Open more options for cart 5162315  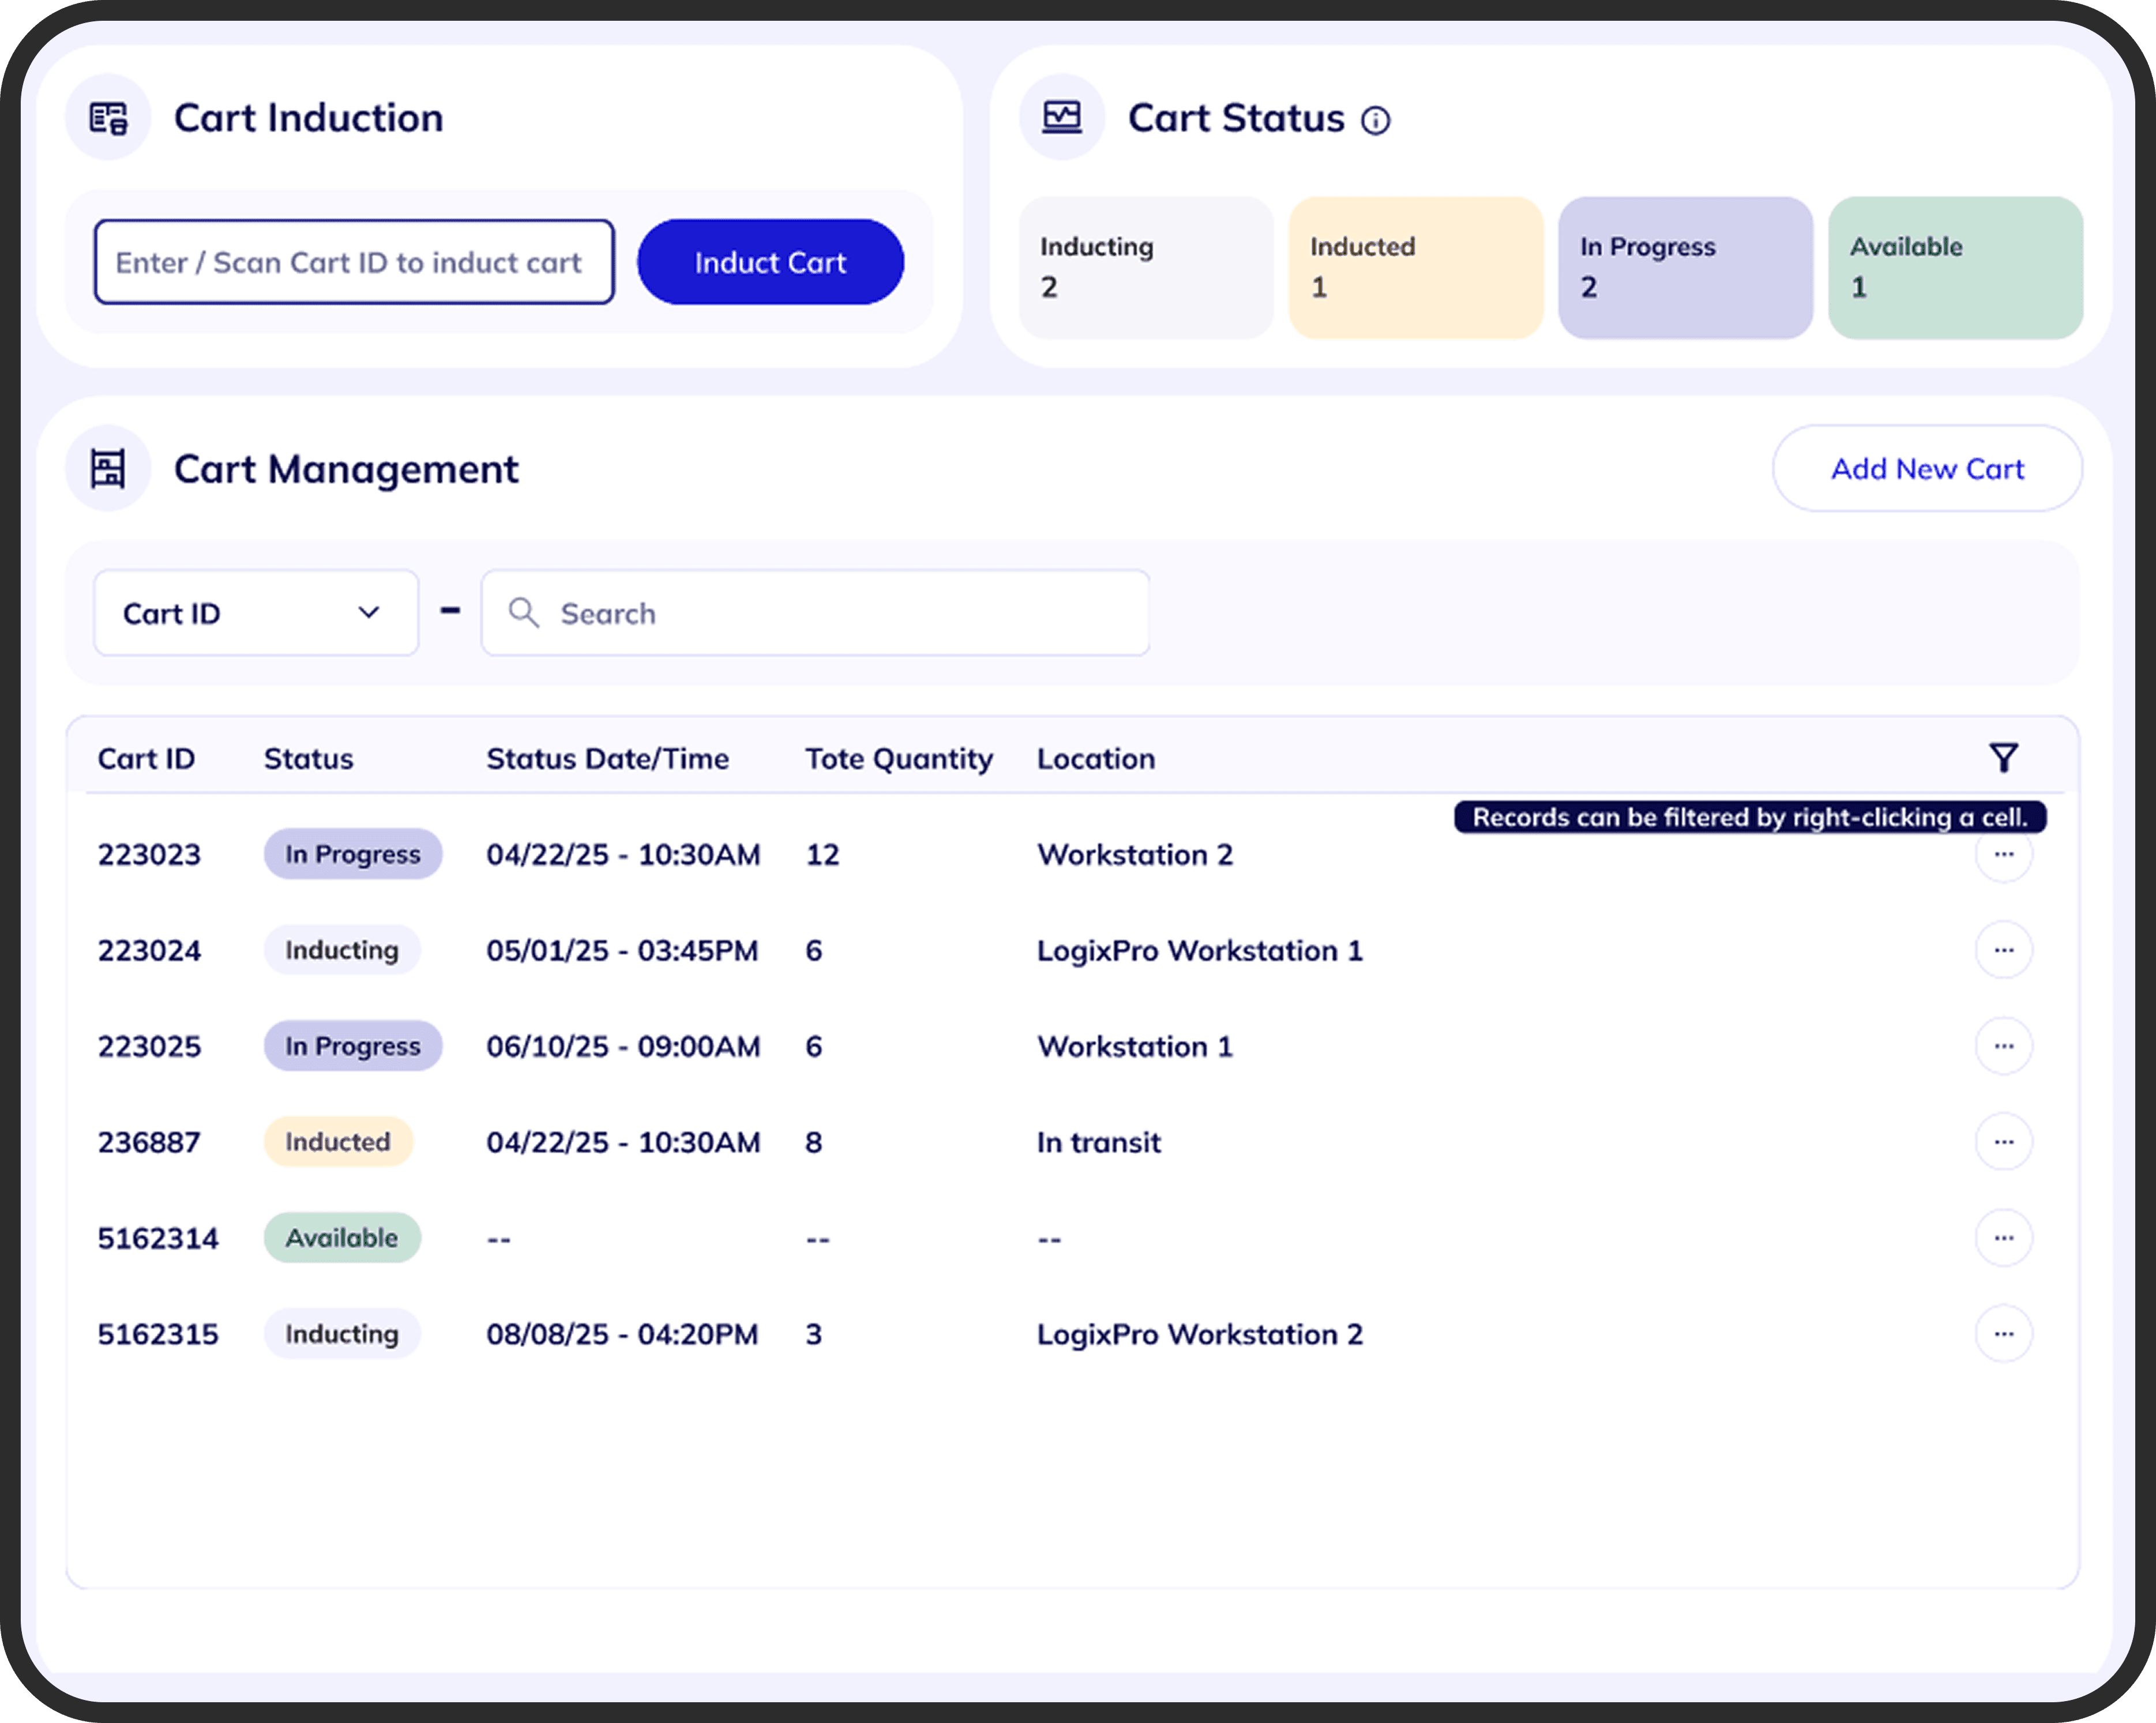(2003, 1334)
